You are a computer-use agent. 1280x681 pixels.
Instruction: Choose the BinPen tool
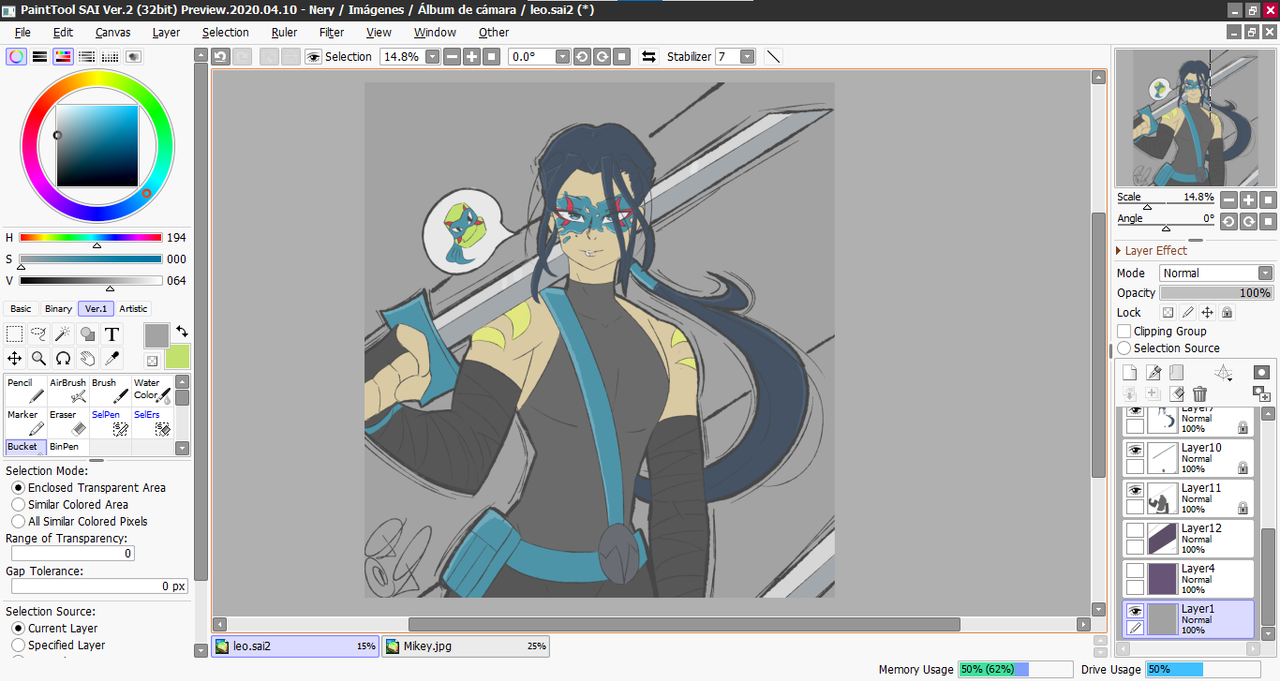click(67, 447)
